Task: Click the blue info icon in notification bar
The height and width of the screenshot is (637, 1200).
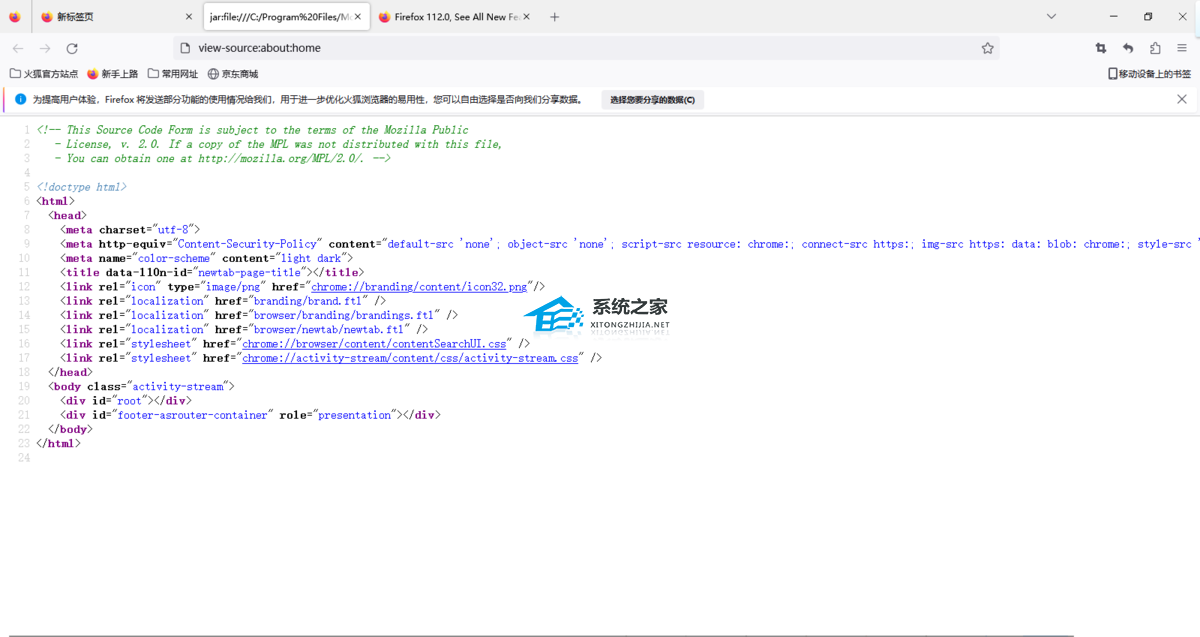Action: pos(20,99)
